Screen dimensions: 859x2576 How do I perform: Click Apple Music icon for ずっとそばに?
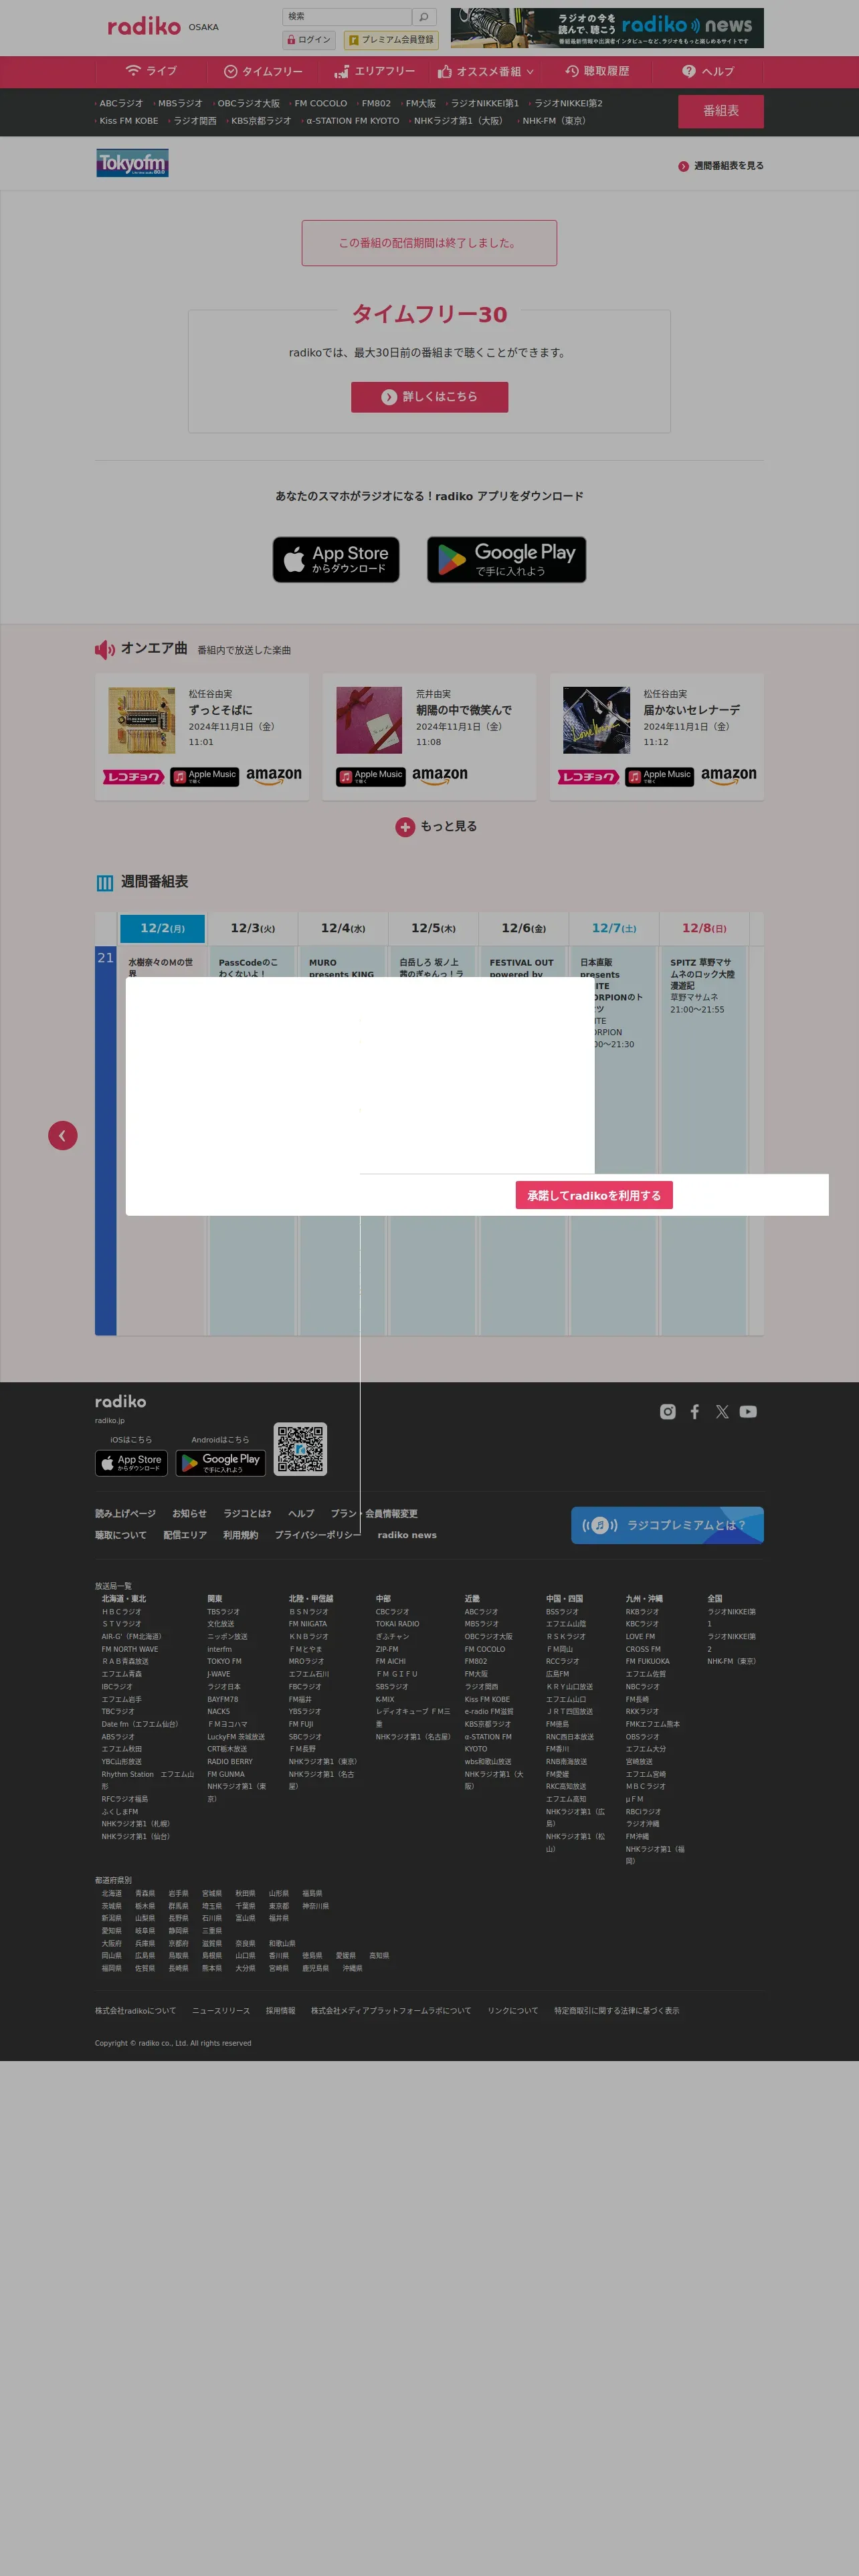(x=205, y=777)
